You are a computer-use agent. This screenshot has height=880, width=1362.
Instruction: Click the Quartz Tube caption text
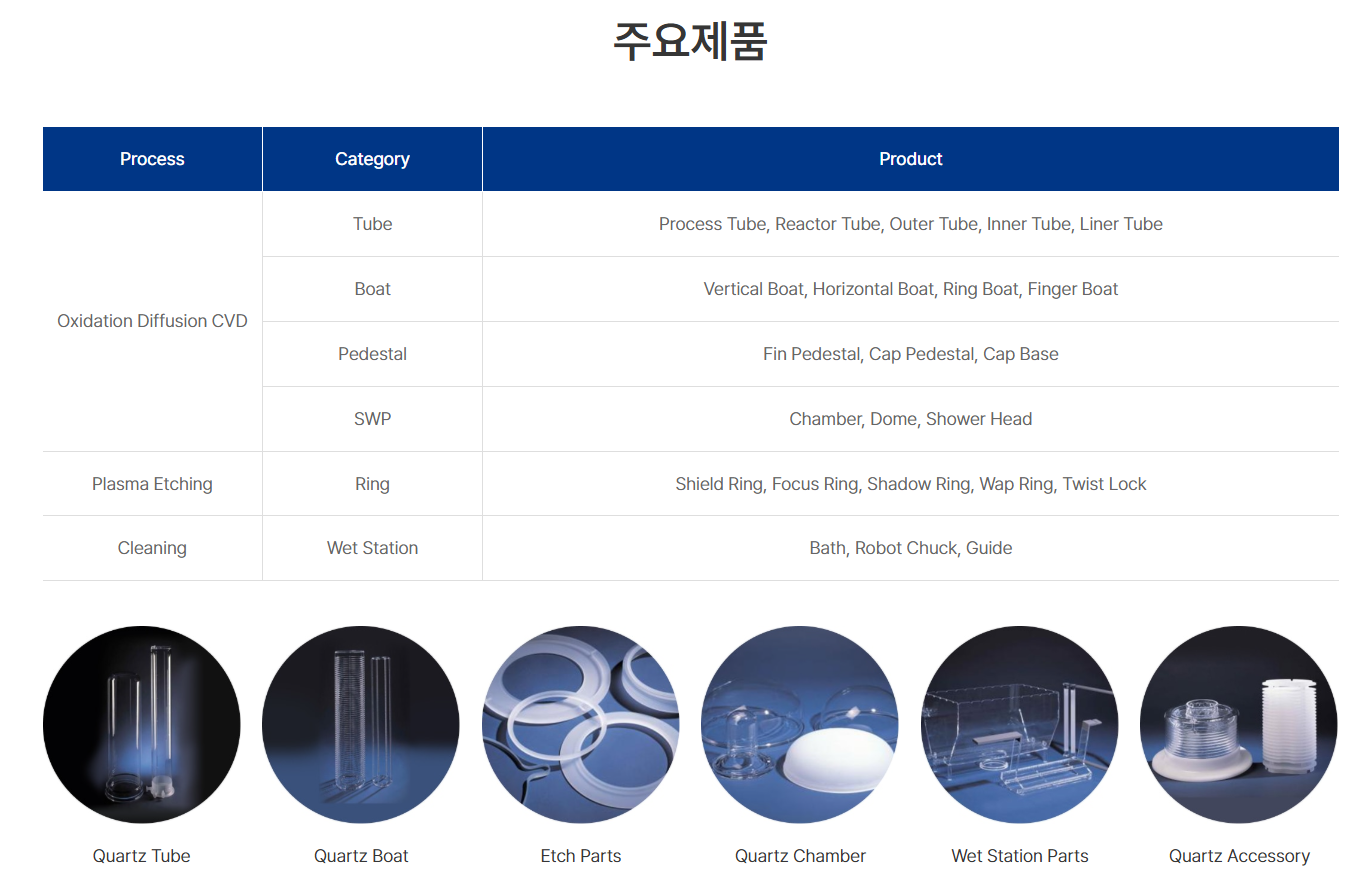point(141,856)
